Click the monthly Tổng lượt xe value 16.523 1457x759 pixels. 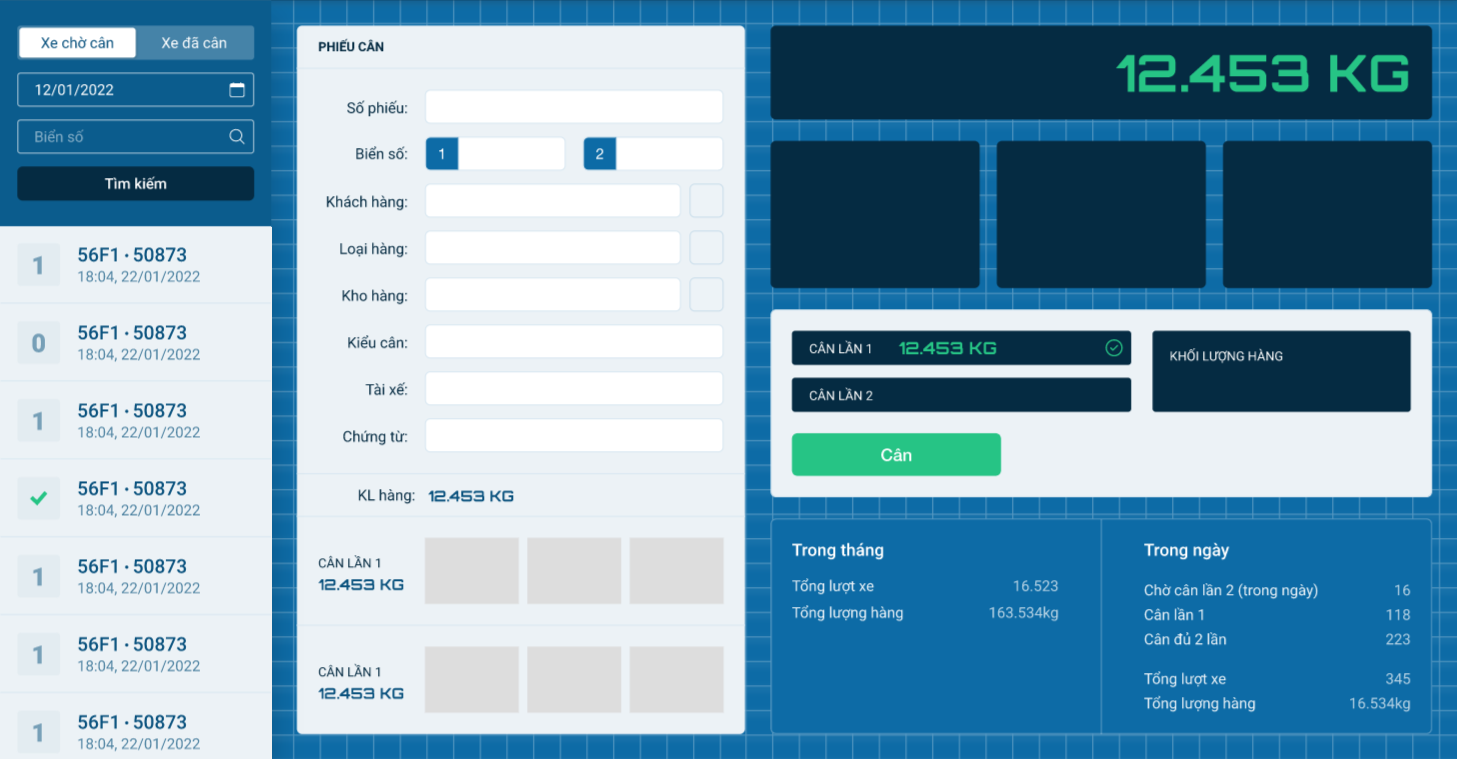pyautogui.click(x=1035, y=586)
